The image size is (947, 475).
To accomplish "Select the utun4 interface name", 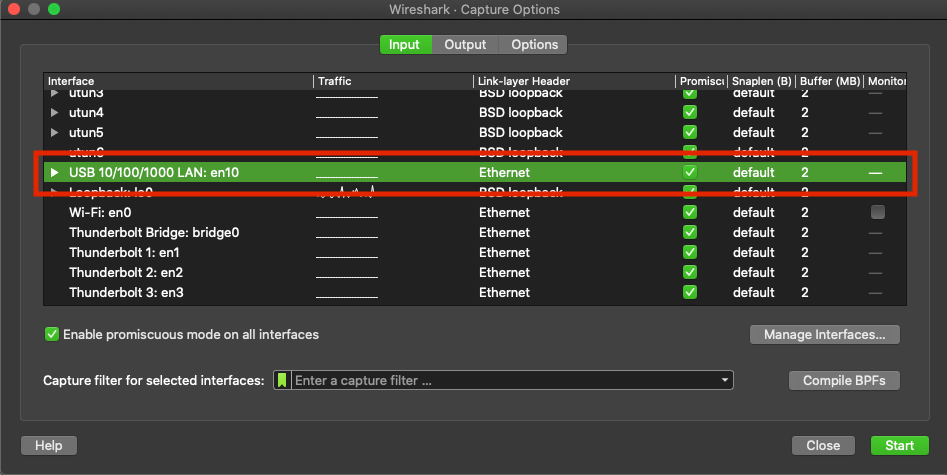I will (86, 112).
